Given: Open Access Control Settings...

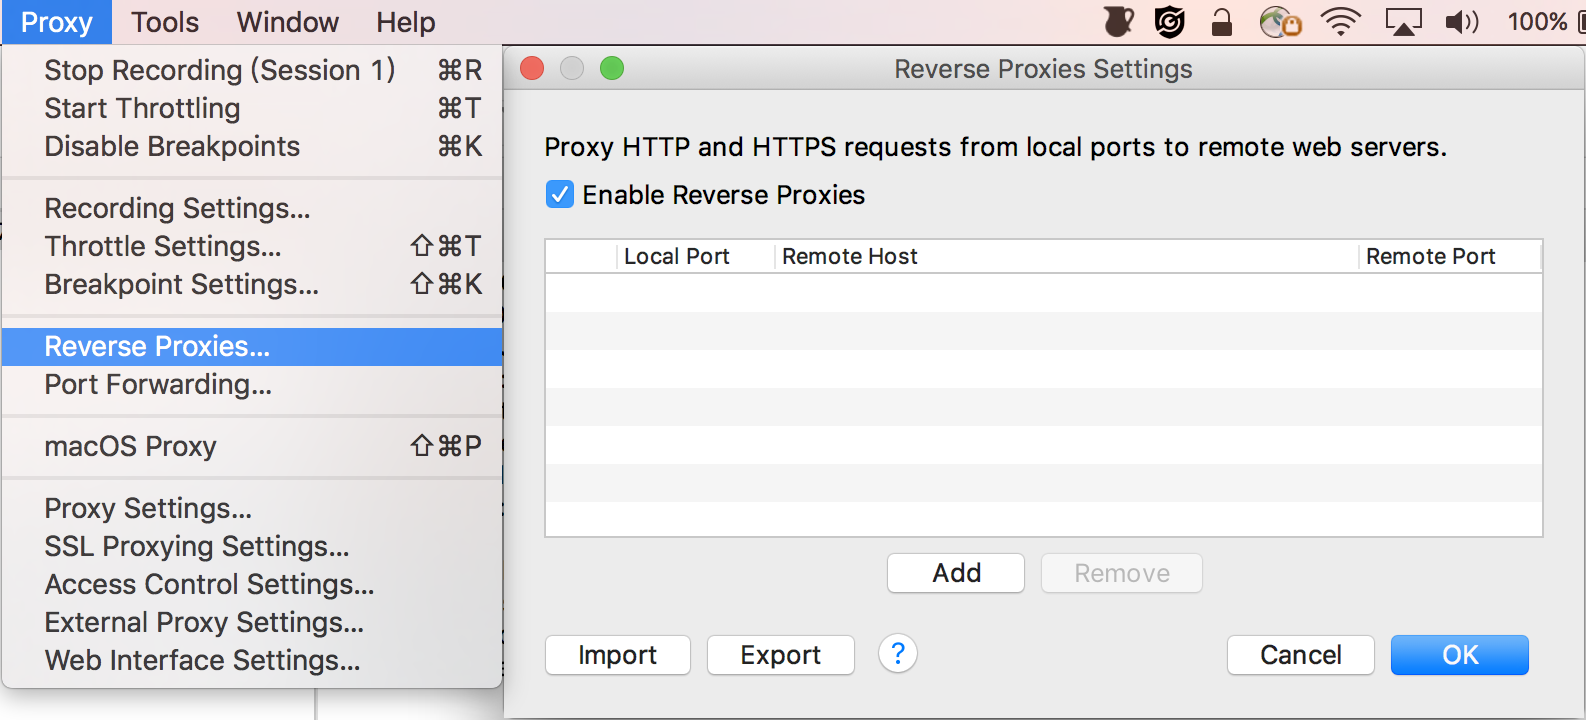Looking at the screenshot, I should [252, 584].
